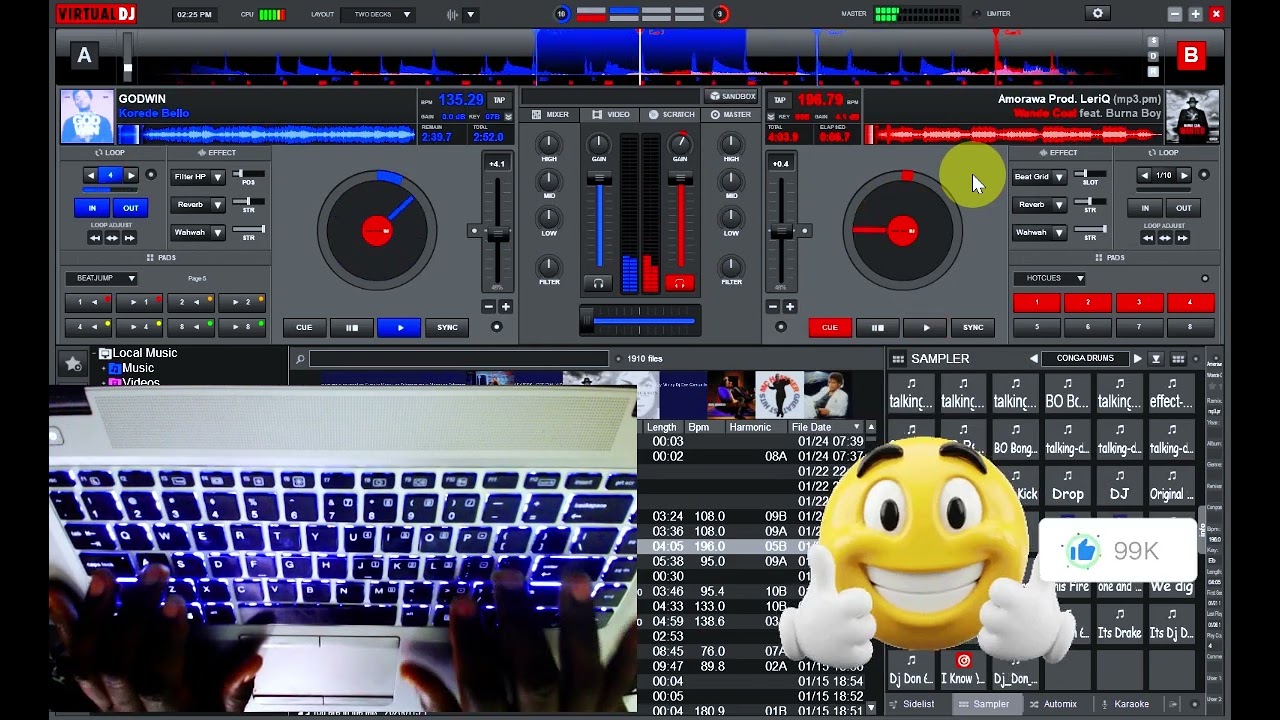This screenshot has height=720, width=1280.
Task: Increase deck A pitch range plus
Action: [505, 307]
